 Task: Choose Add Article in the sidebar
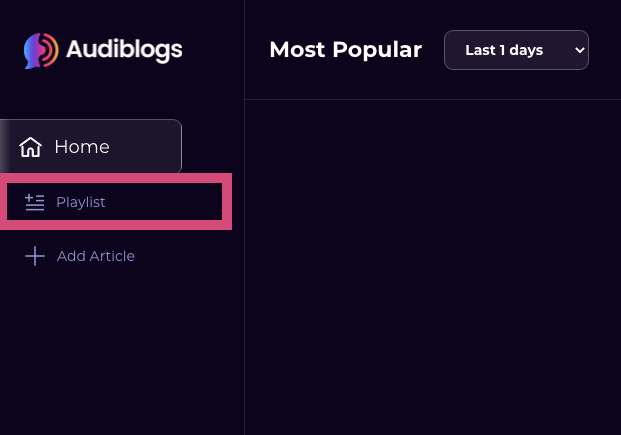[80, 256]
